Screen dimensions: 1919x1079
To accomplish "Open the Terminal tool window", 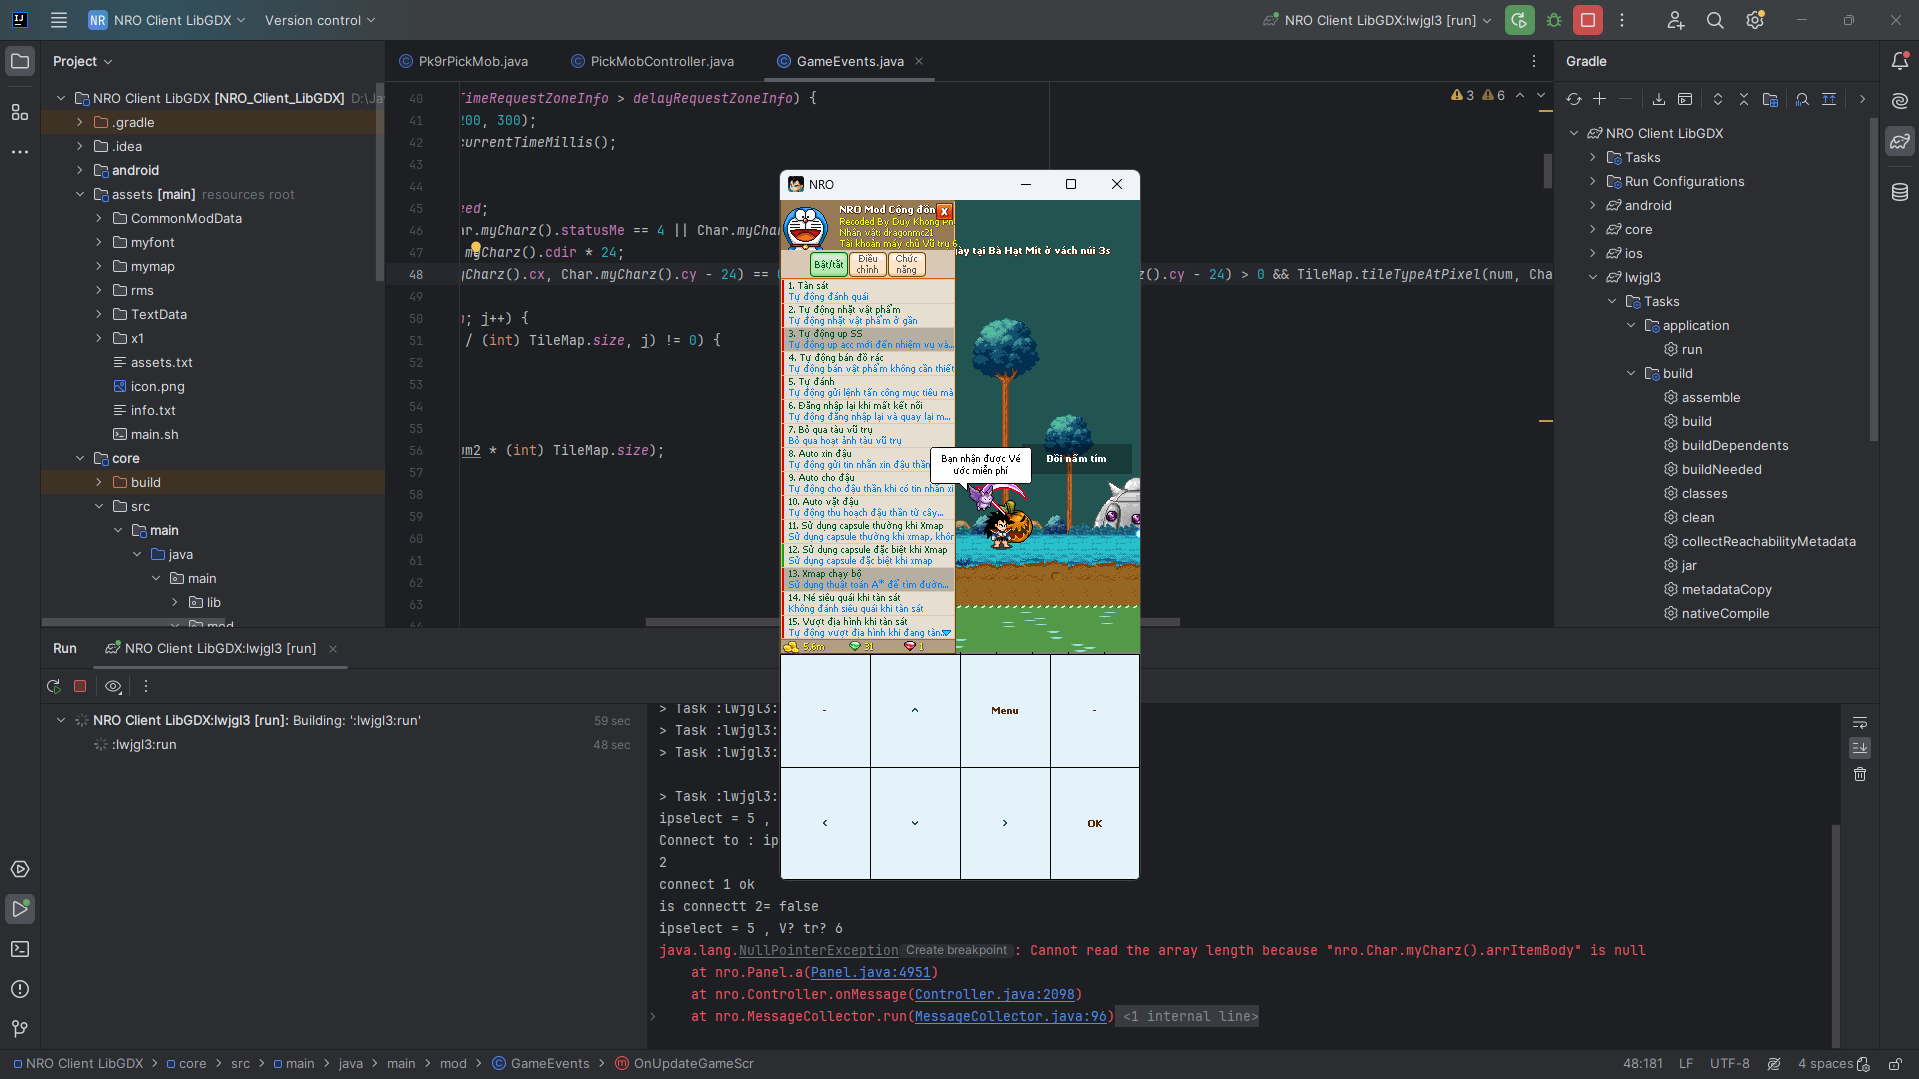I will [x=20, y=949].
